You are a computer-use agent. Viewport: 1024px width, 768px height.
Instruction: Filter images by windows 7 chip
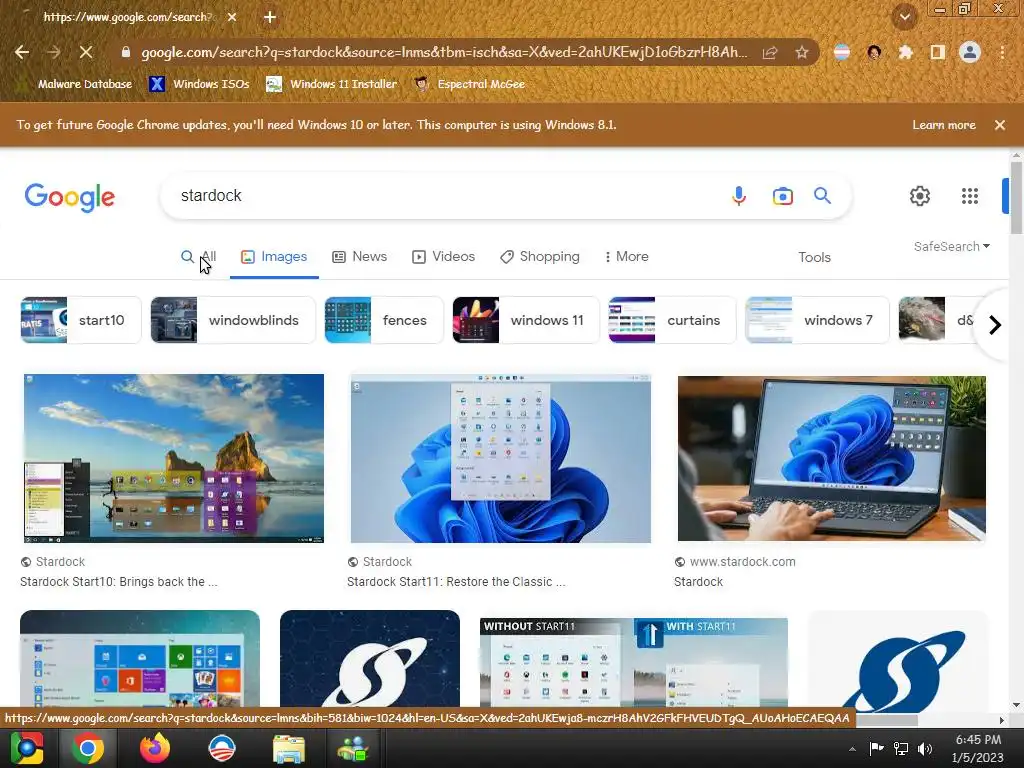point(817,320)
